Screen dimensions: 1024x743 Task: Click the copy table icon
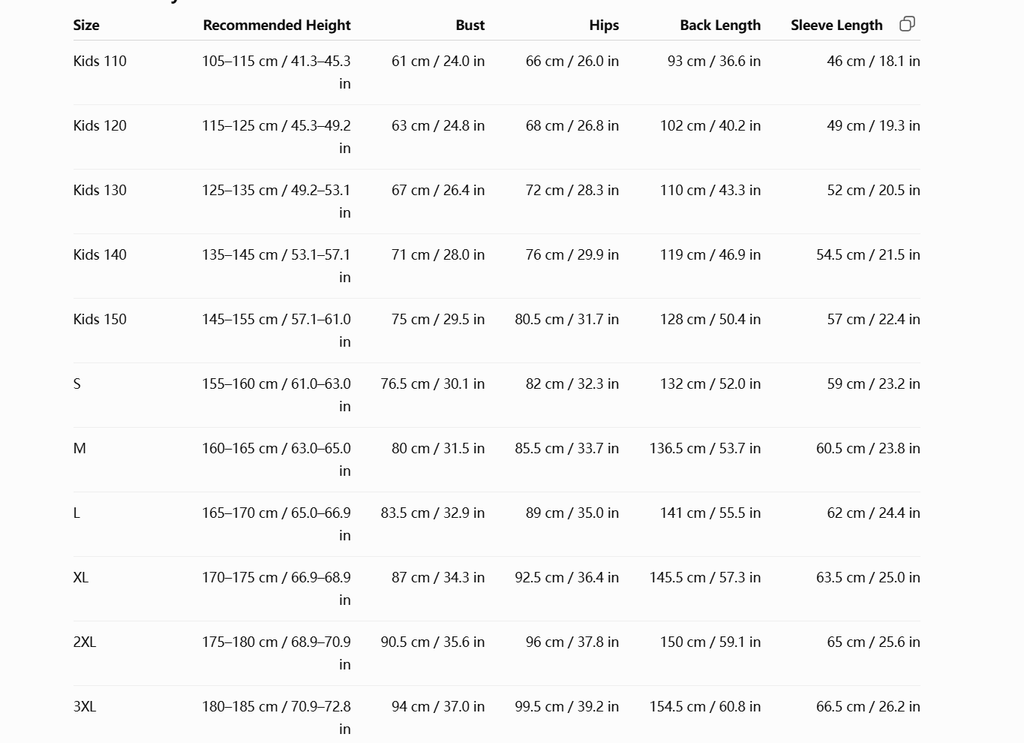pos(907,24)
